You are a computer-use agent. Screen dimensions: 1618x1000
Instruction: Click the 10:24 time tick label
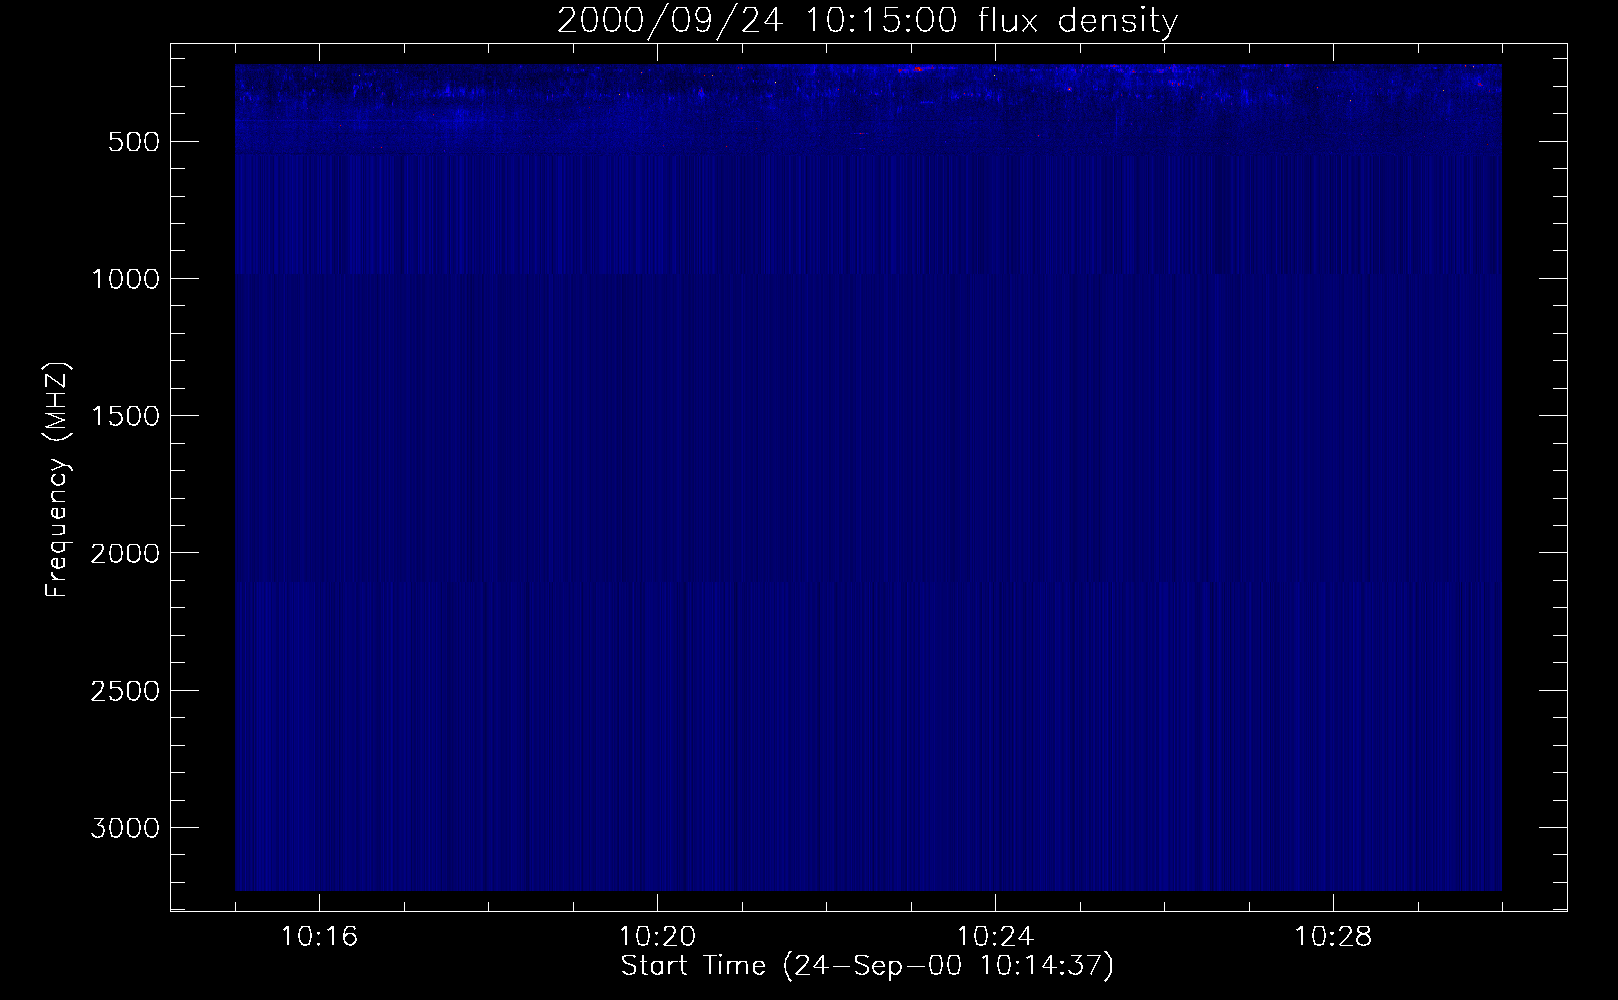point(995,937)
